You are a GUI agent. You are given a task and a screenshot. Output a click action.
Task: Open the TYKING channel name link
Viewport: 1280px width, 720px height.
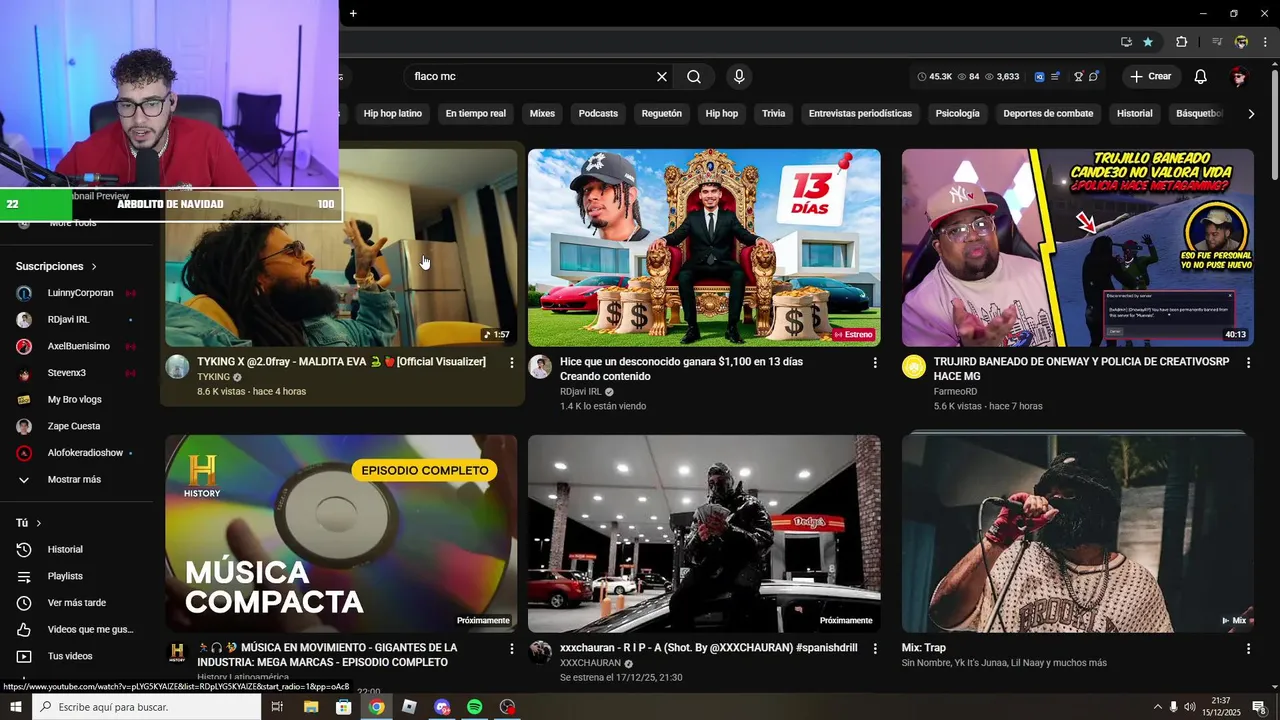213,377
